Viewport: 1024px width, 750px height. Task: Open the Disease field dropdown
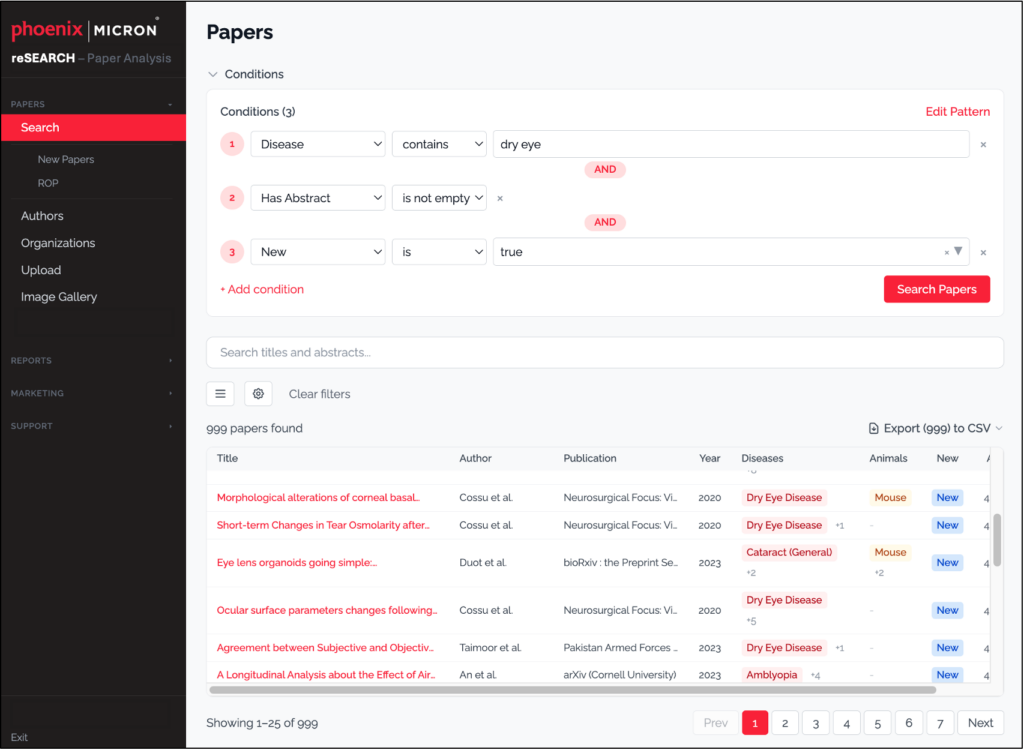click(x=318, y=145)
